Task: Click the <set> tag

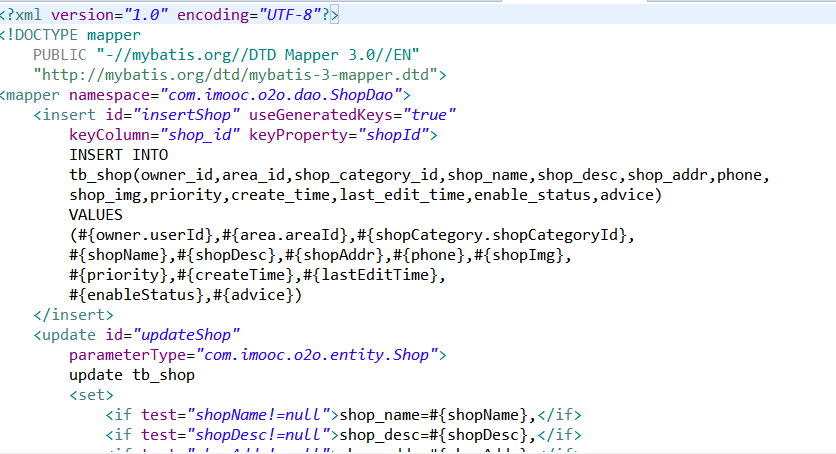Action: click(x=91, y=395)
